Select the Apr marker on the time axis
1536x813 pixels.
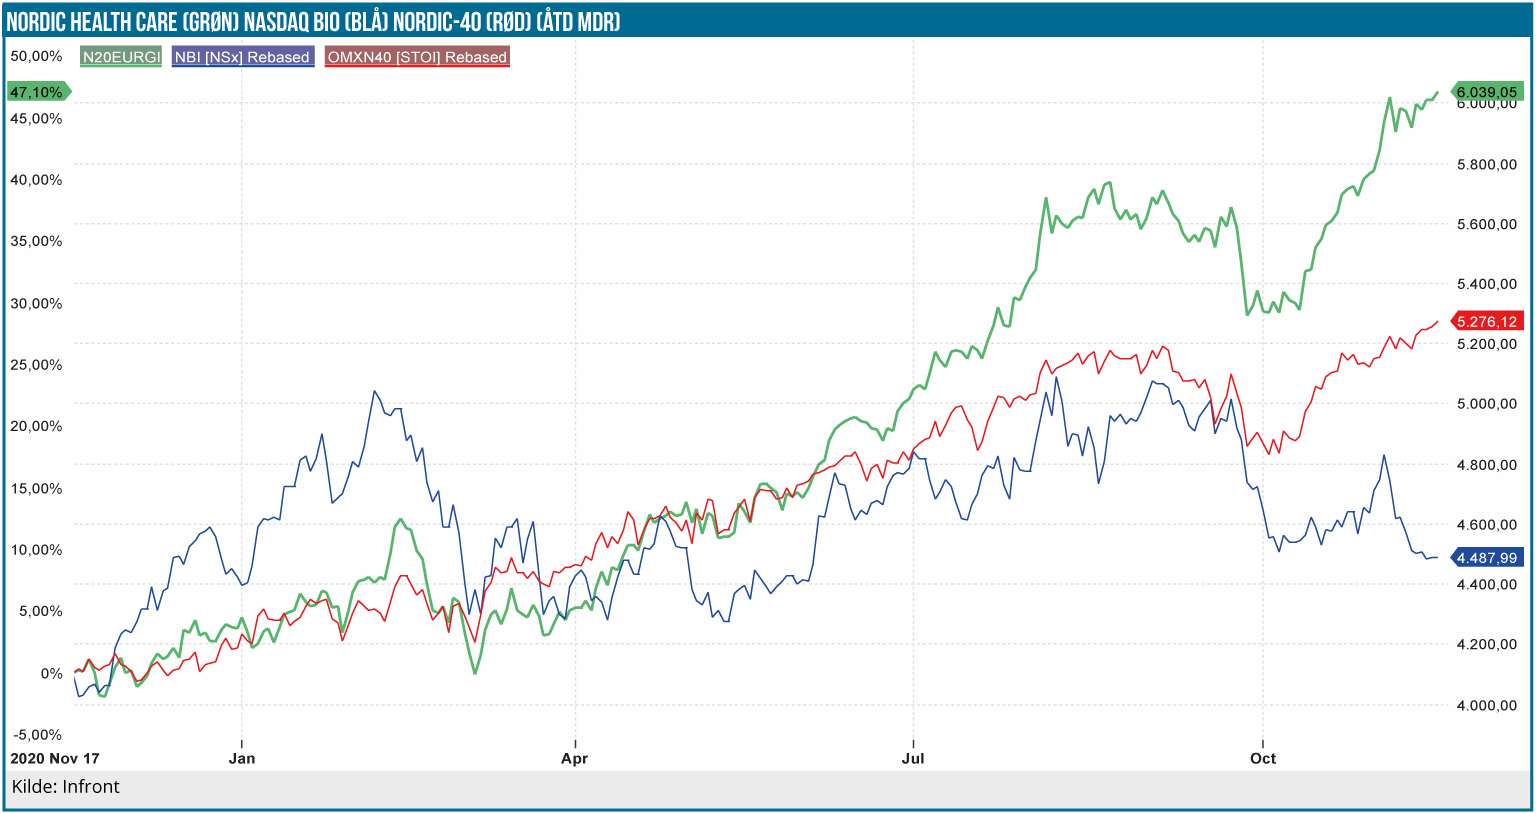point(575,758)
